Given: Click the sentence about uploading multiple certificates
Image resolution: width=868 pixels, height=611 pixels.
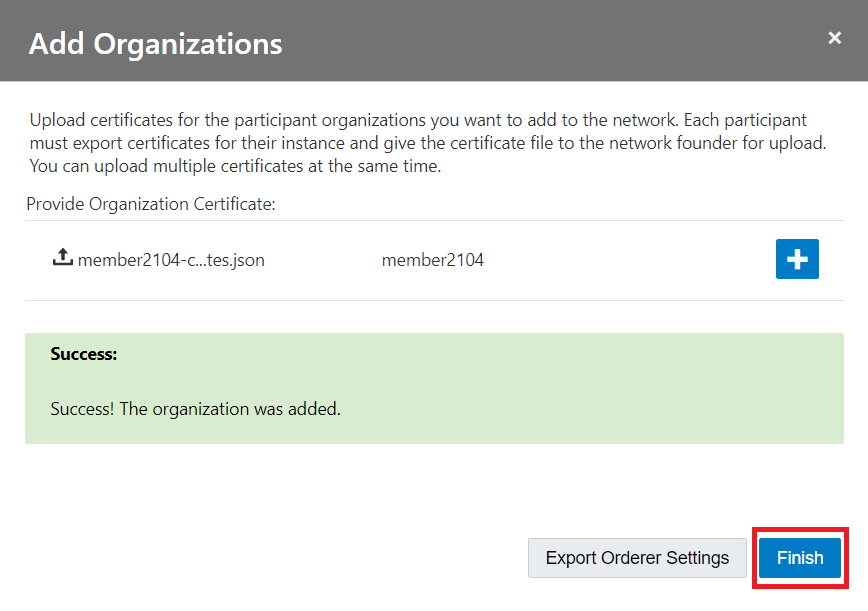Looking at the screenshot, I should (235, 166).
